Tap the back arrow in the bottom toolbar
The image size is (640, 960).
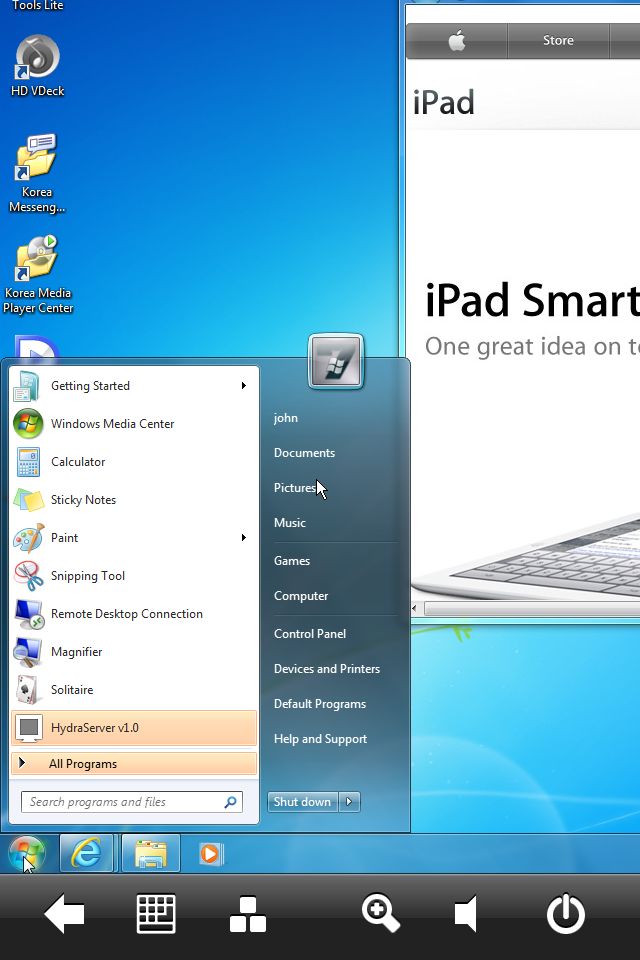pyautogui.click(x=64, y=913)
